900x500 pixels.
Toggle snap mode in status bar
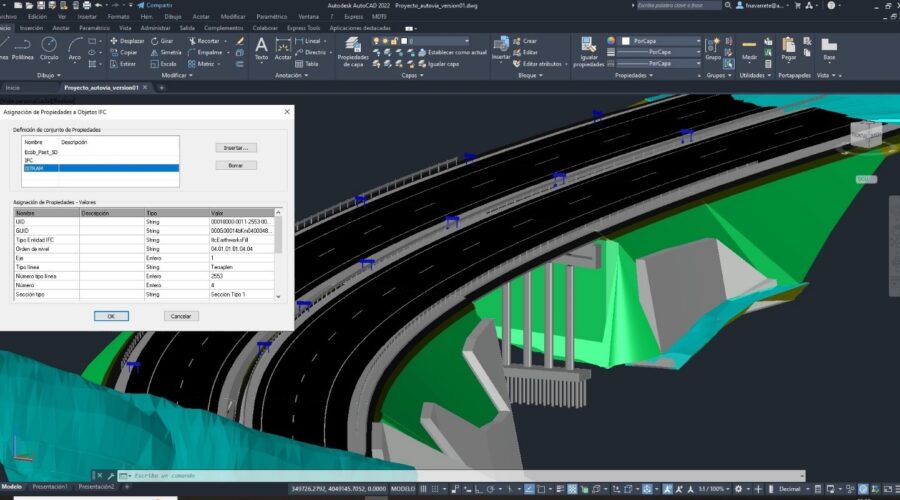[435, 489]
